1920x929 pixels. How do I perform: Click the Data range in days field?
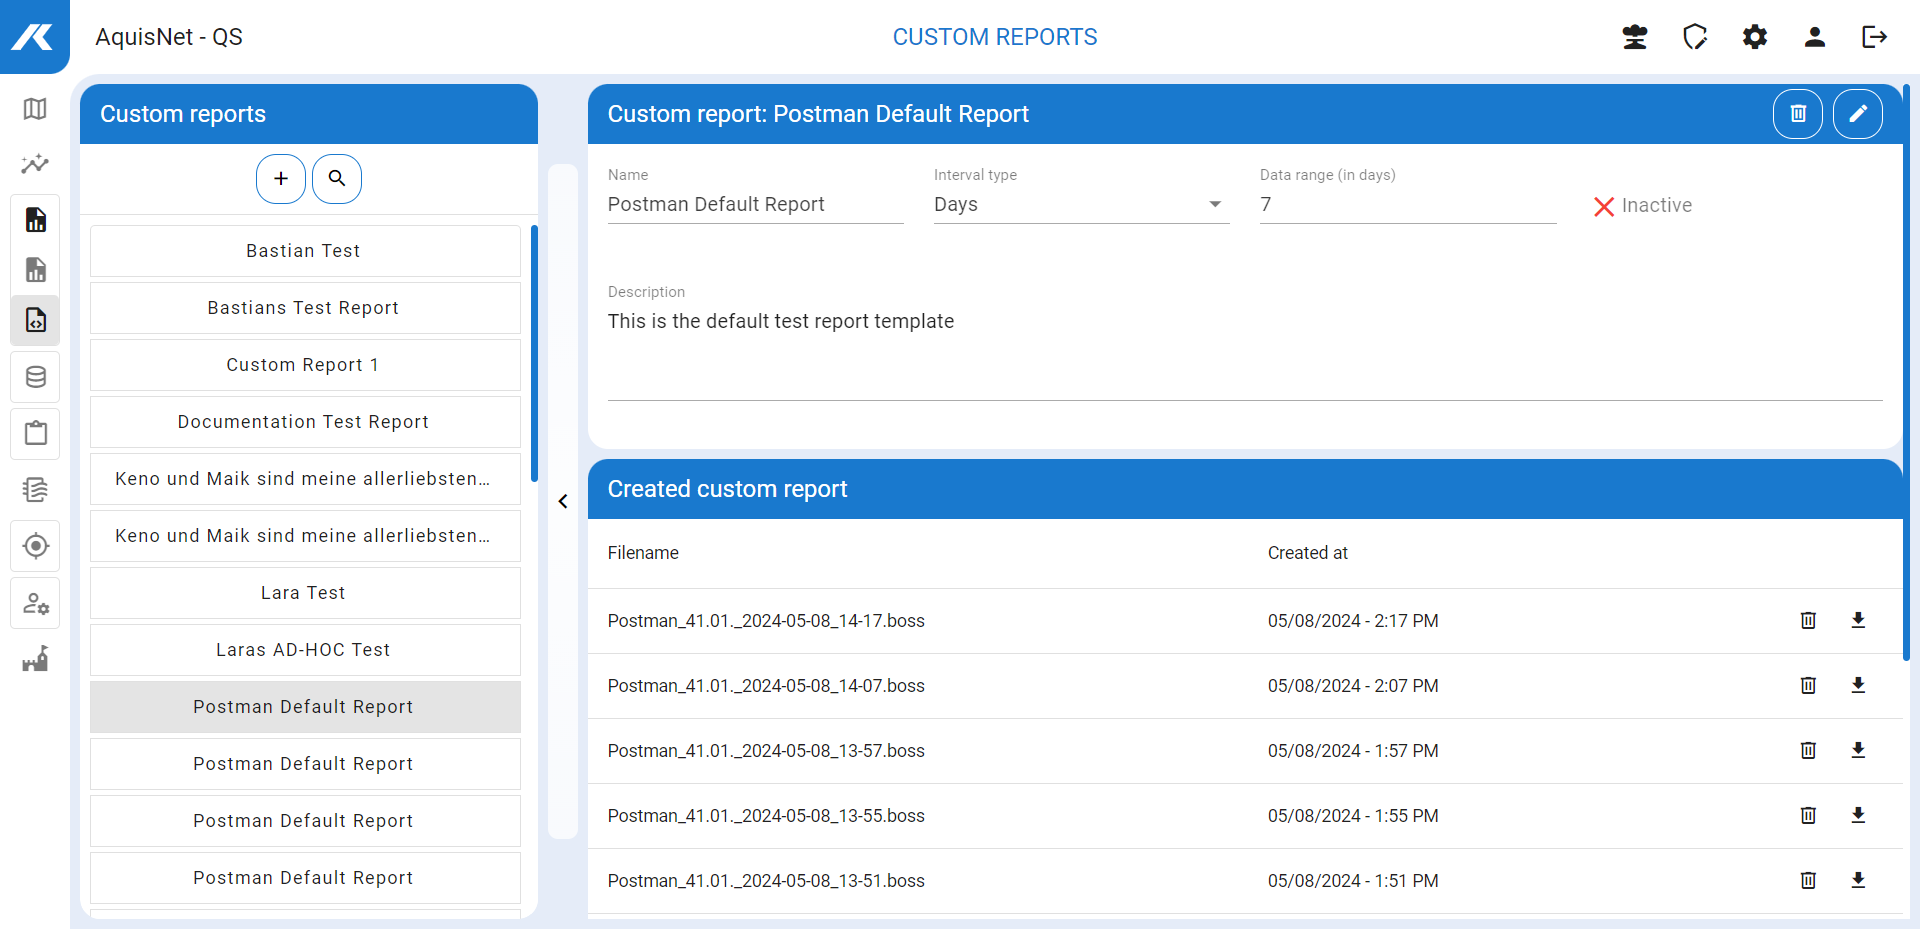point(1406,205)
